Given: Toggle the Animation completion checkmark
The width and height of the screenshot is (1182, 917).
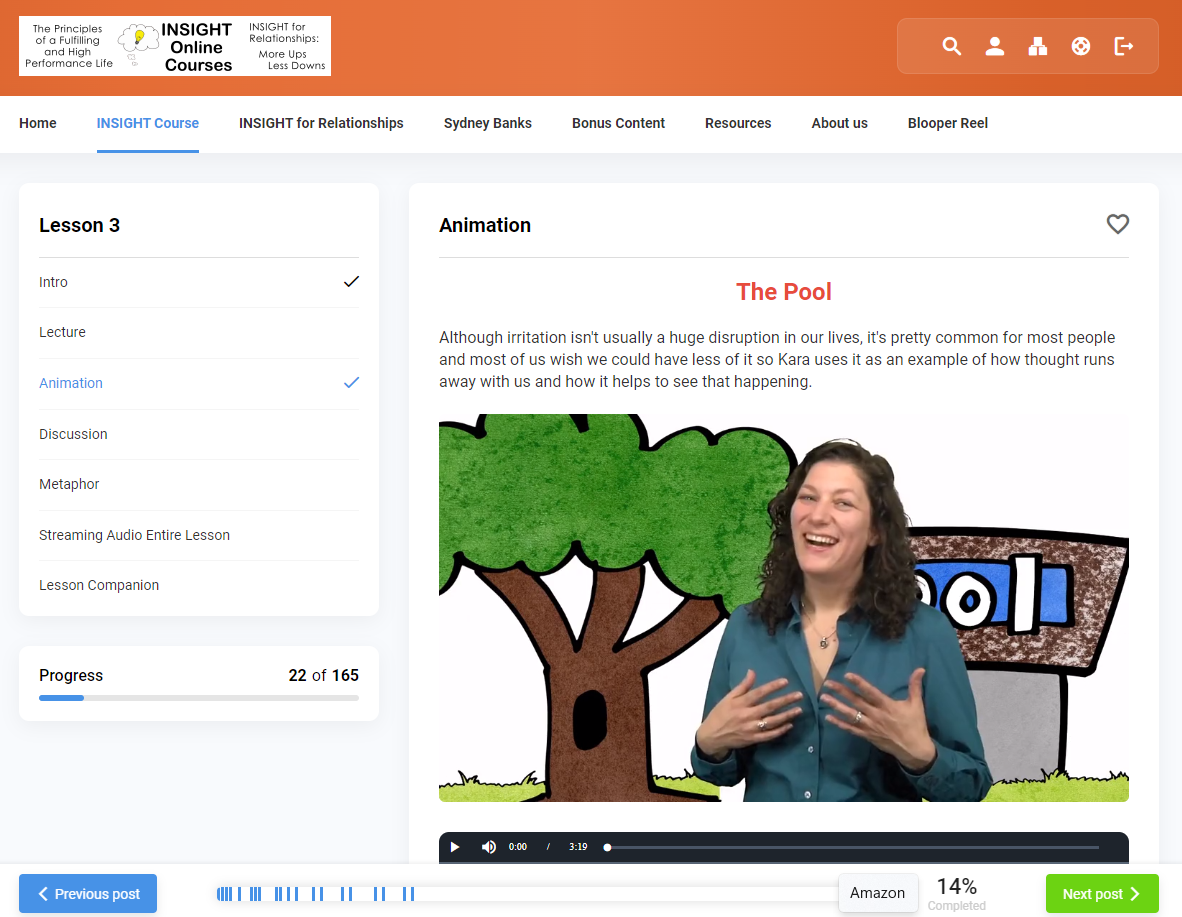Looking at the screenshot, I should point(351,383).
